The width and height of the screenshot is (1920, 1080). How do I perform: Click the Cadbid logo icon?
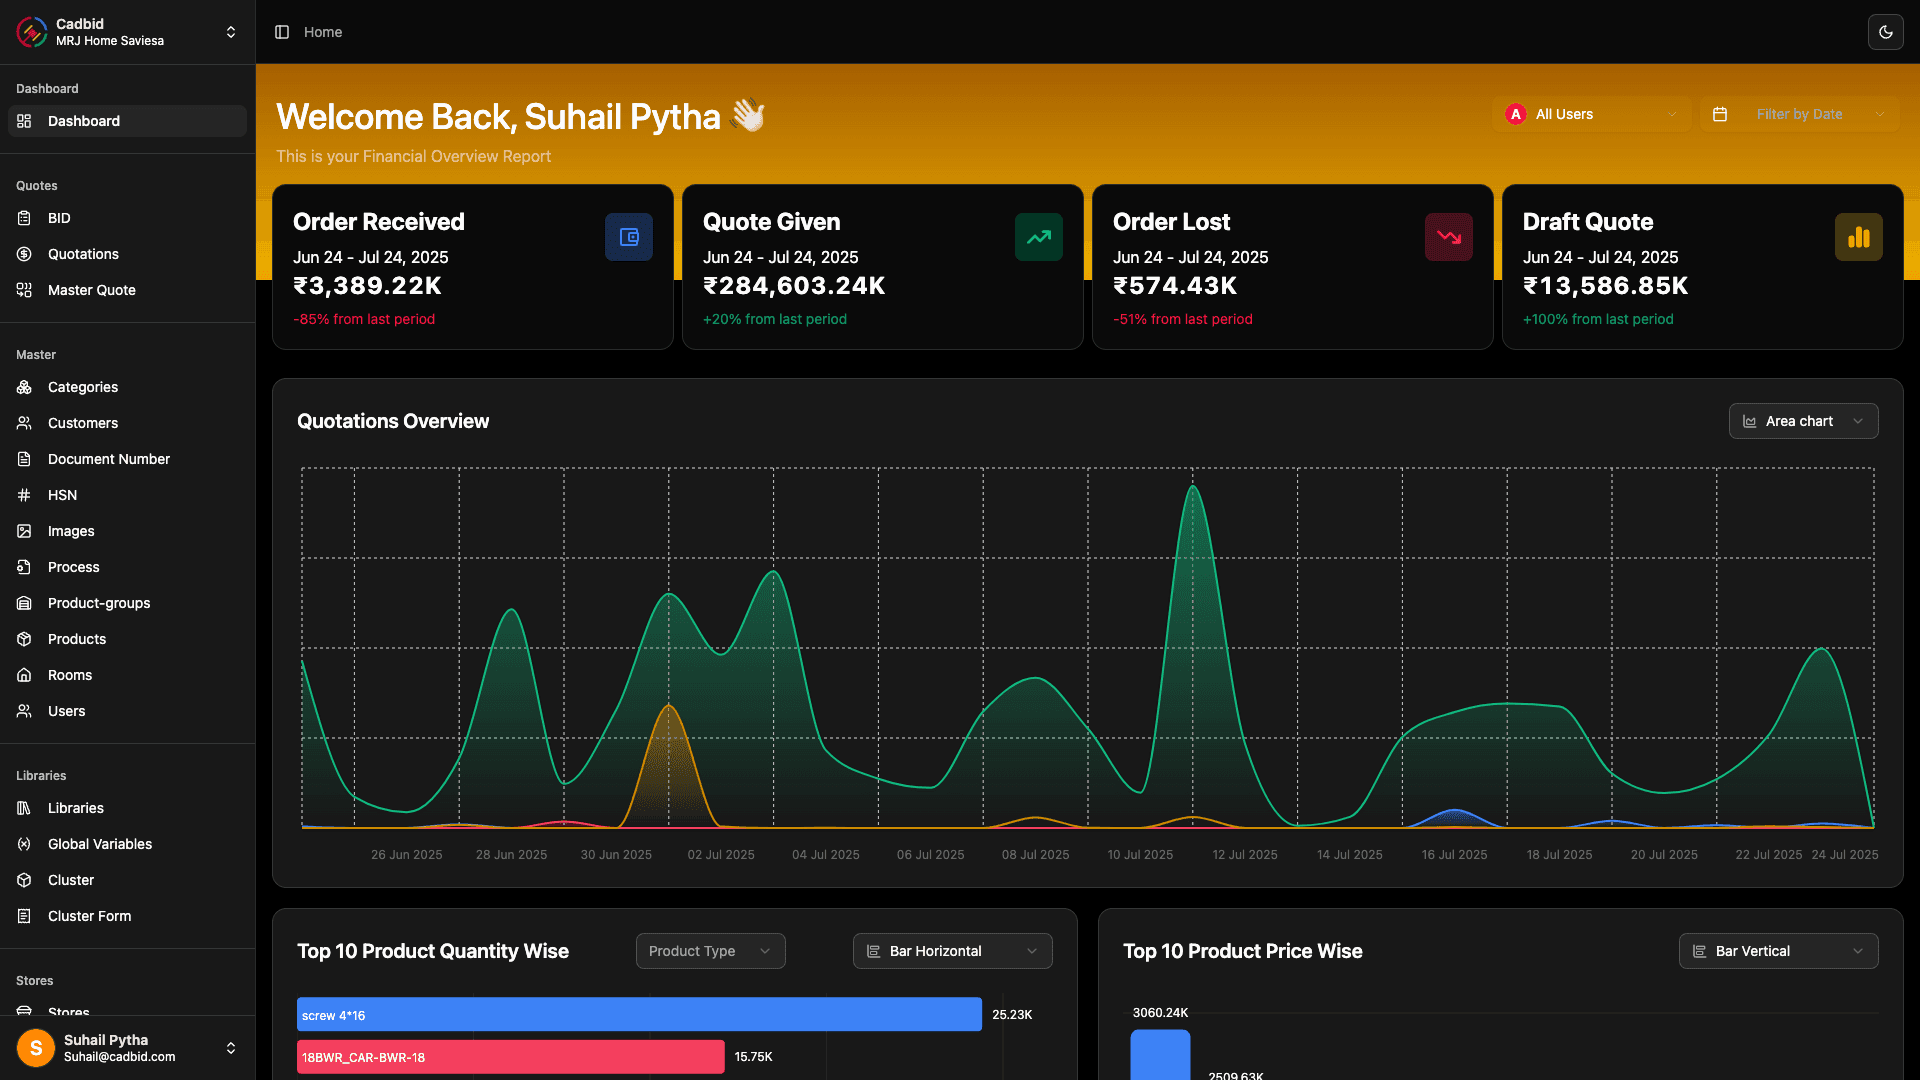[x=32, y=32]
